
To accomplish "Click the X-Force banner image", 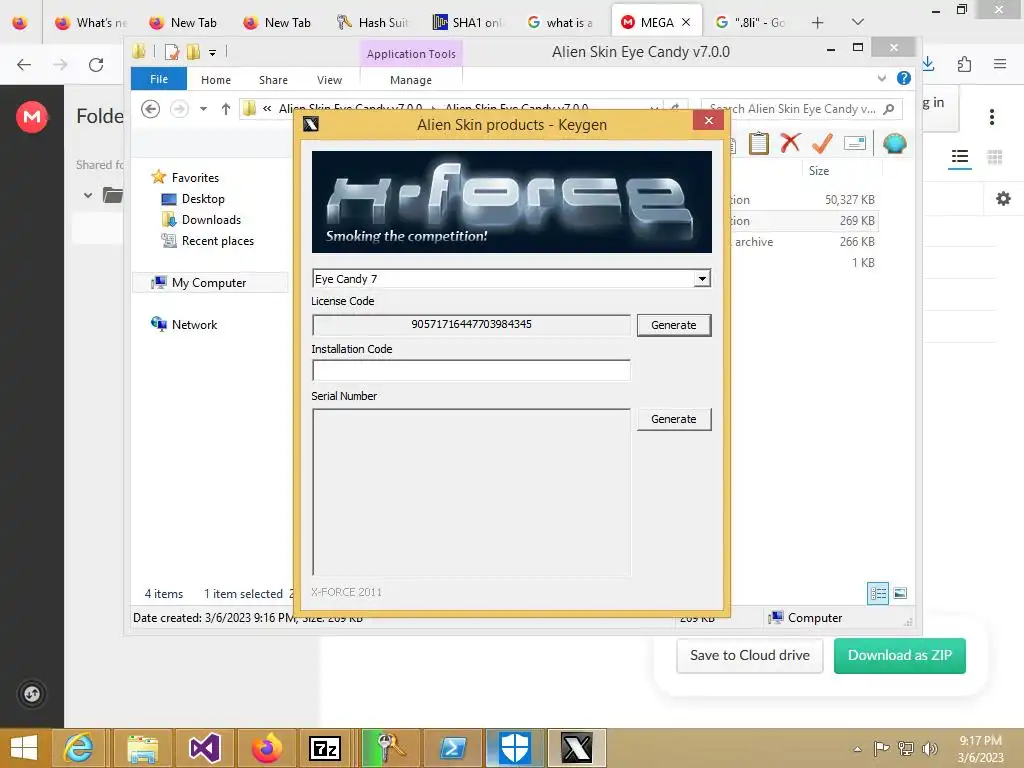I will 511,202.
